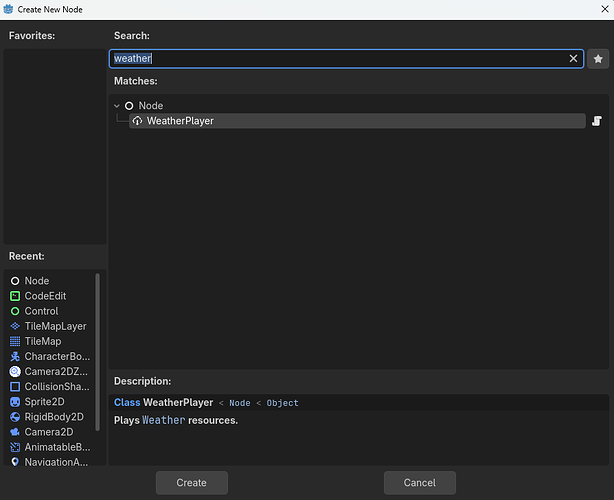Follow Object link in class hierarchy
This screenshot has width=614, height=500.
pyautogui.click(x=282, y=403)
